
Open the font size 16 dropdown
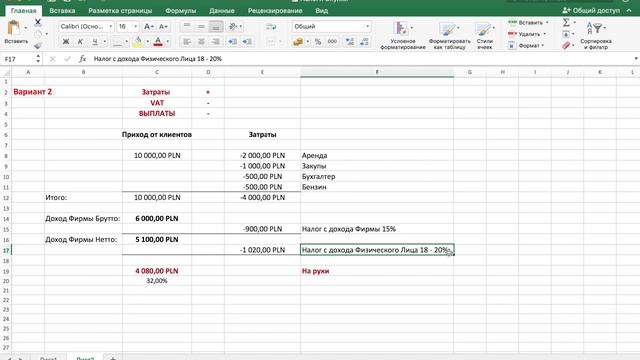click(x=136, y=27)
